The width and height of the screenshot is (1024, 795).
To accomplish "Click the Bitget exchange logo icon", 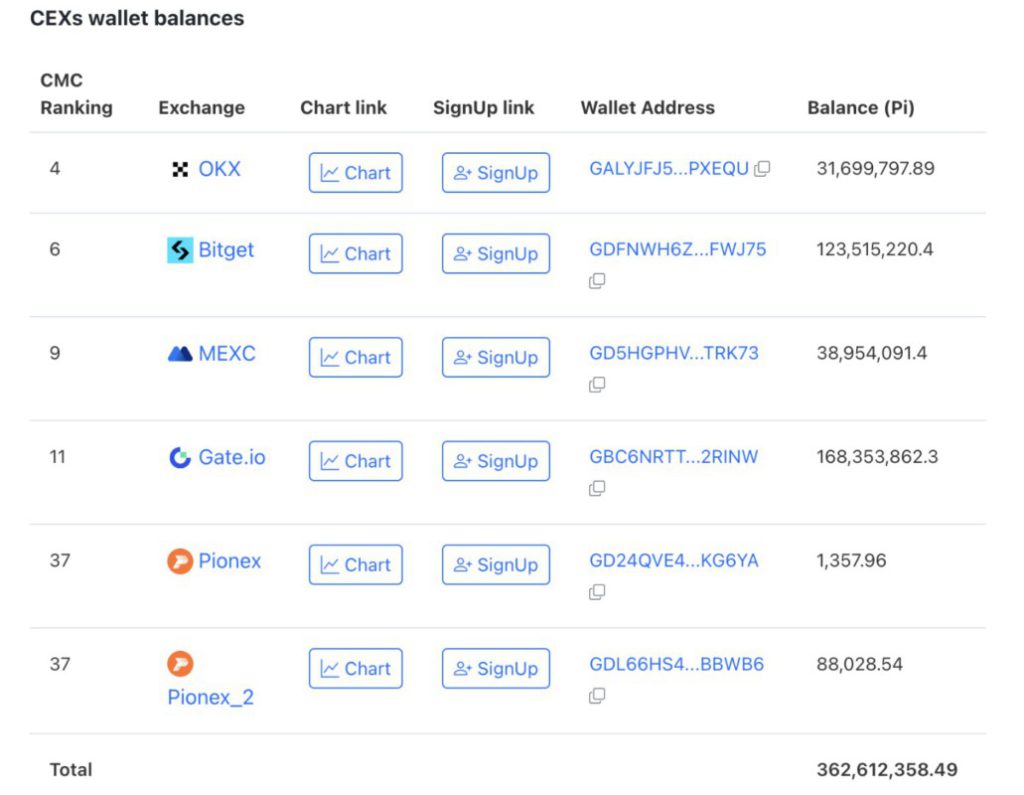I will click(180, 250).
